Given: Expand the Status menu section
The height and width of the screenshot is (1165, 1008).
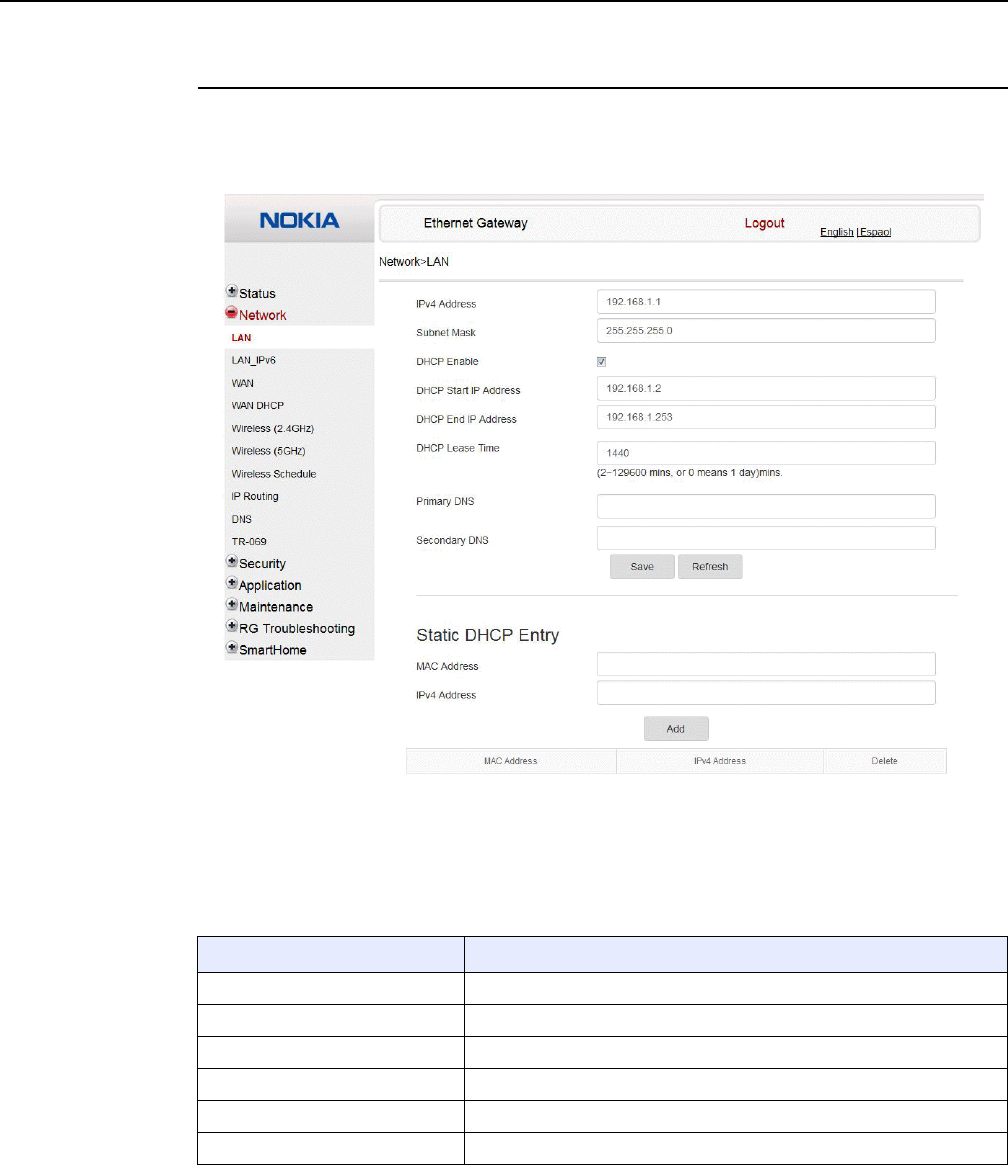Looking at the screenshot, I should [x=251, y=293].
